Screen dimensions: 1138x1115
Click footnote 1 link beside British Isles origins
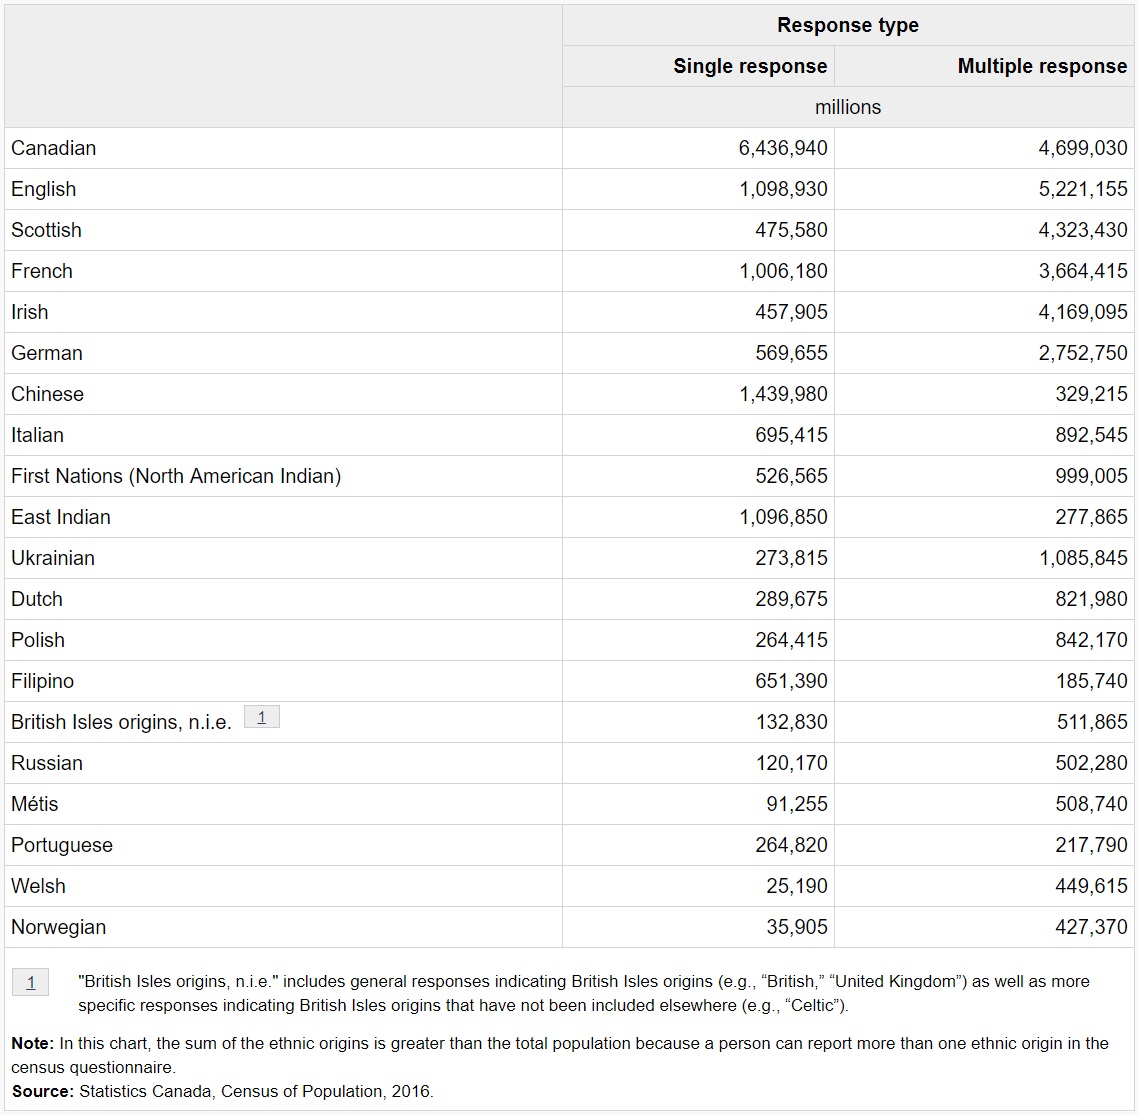[x=261, y=717]
